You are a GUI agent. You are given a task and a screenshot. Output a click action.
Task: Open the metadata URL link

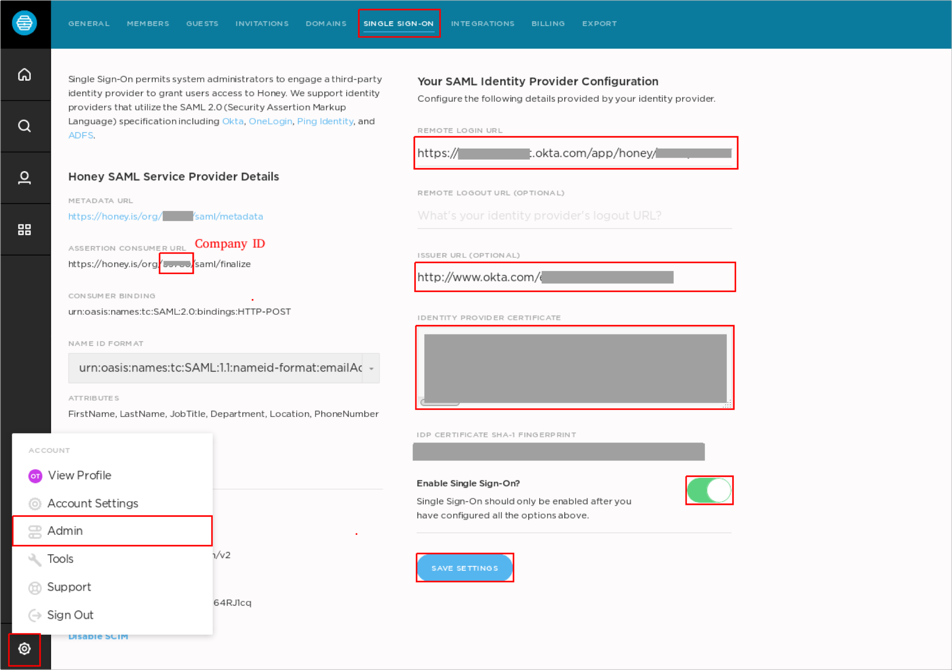[165, 216]
